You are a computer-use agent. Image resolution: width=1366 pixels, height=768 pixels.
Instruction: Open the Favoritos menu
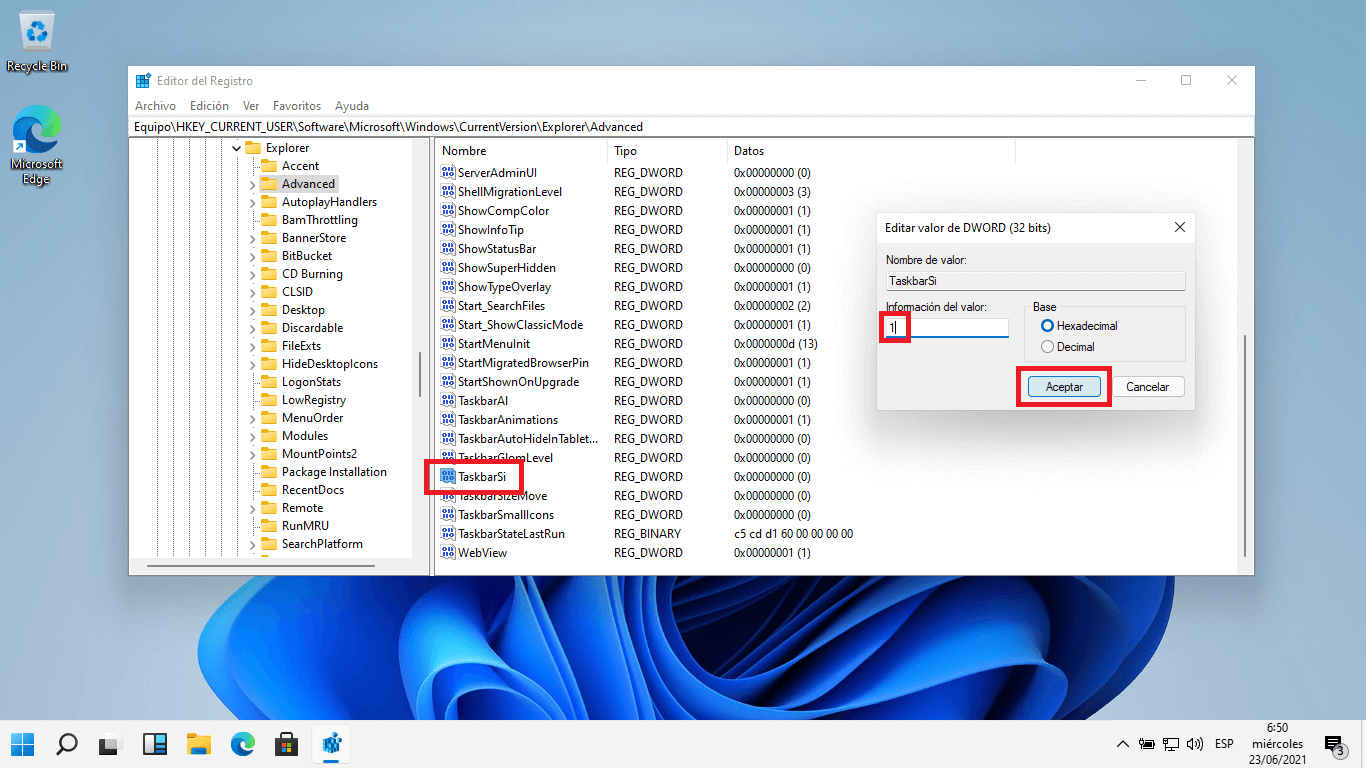(x=297, y=106)
